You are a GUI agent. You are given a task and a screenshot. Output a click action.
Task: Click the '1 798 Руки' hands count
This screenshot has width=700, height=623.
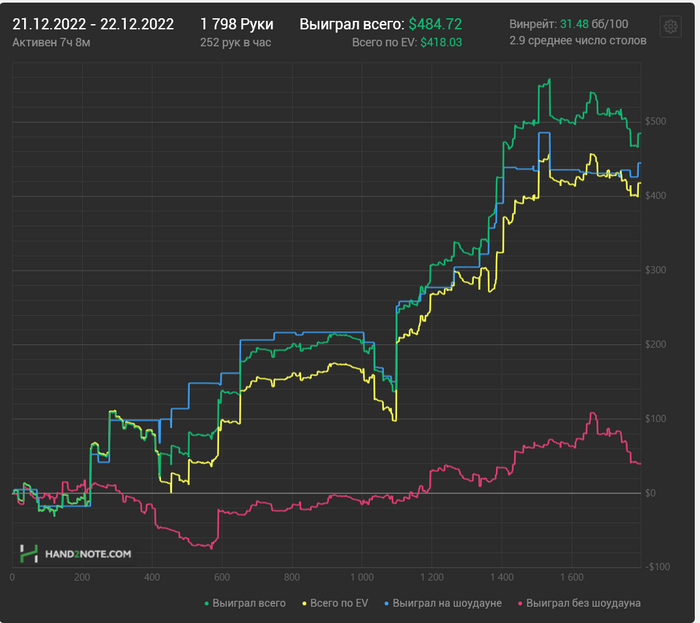click(x=237, y=24)
